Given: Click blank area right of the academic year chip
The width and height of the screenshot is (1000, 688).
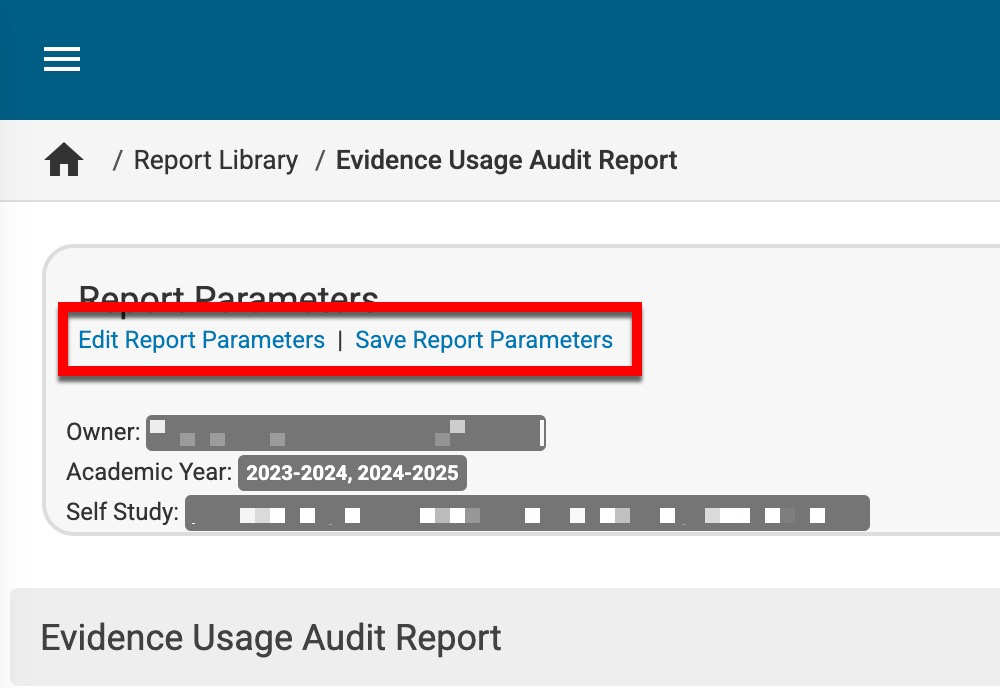Looking at the screenshot, I should pyautogui.click(x=700, y=473).
